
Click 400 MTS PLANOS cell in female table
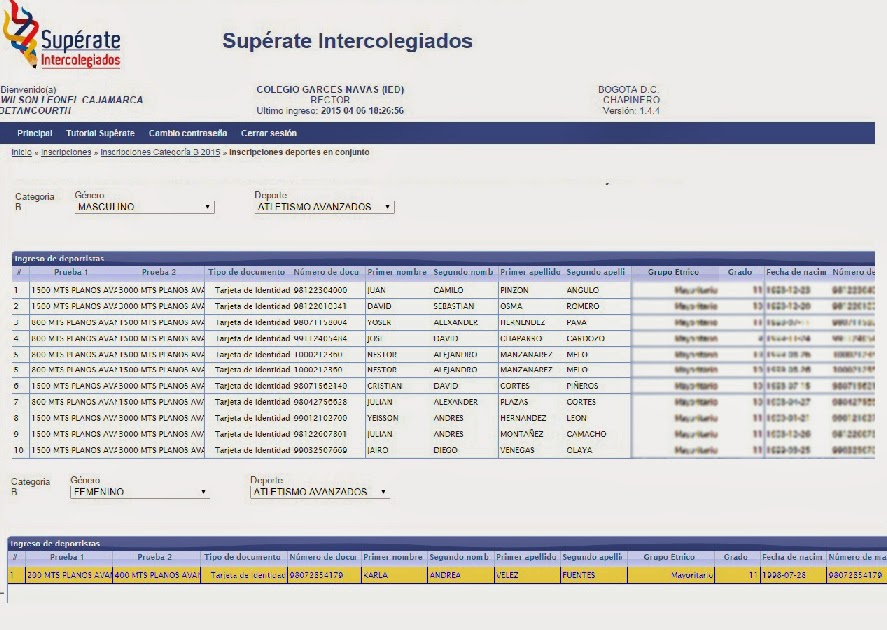point(157,575)
